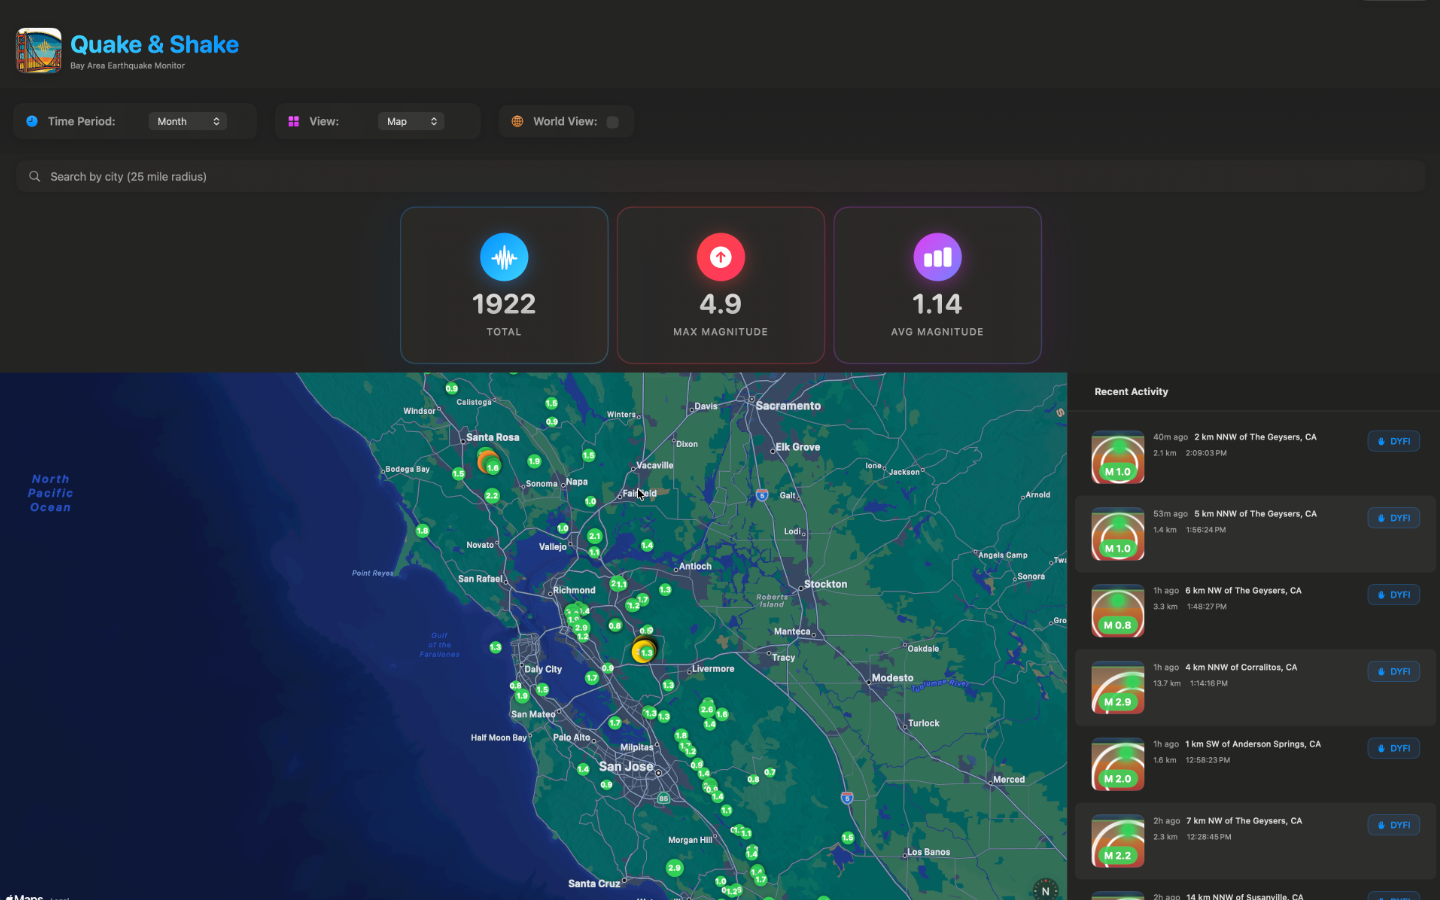Screen dimensions: 1440x900
Task: Click the 2.9 quake marker near Santa Cruz
Action: (675, 868)
